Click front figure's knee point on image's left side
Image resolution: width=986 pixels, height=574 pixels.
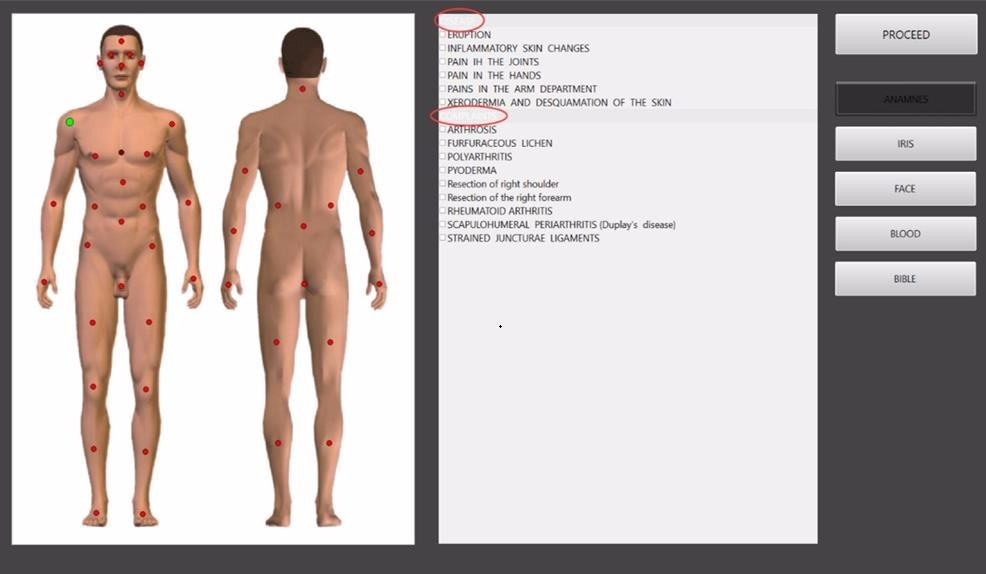[x=93, y=387]
